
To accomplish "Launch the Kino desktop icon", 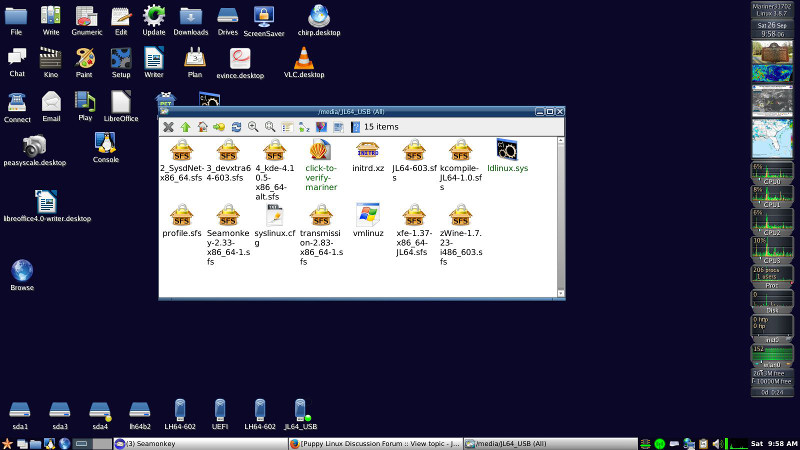I will coord(51,62).
